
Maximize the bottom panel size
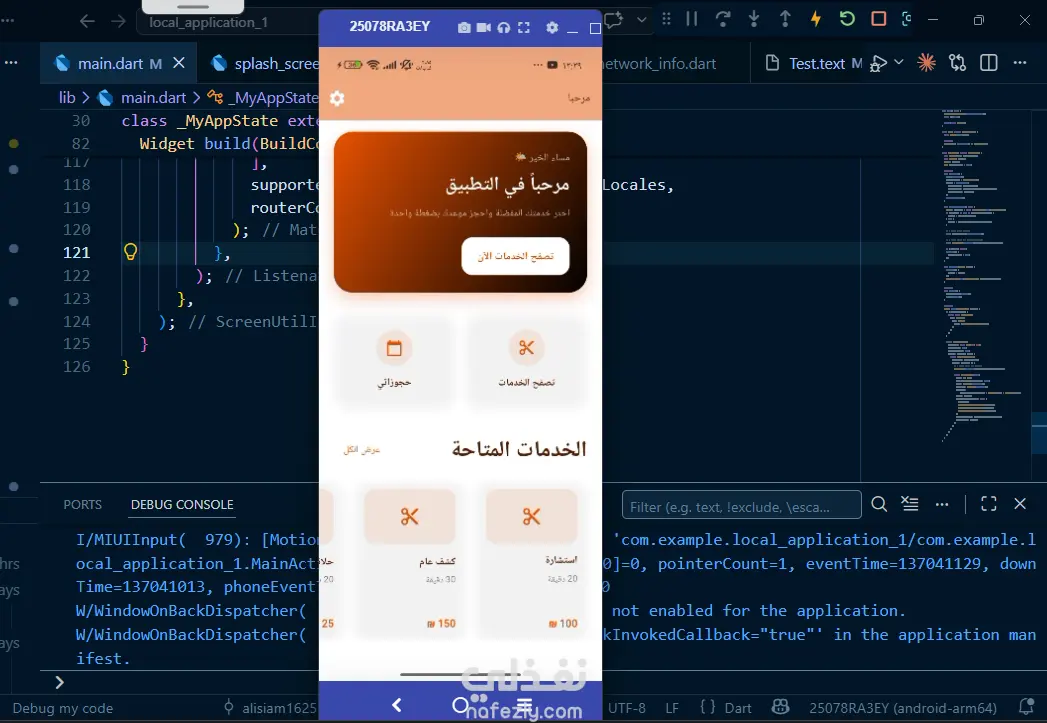coord(988,504)
